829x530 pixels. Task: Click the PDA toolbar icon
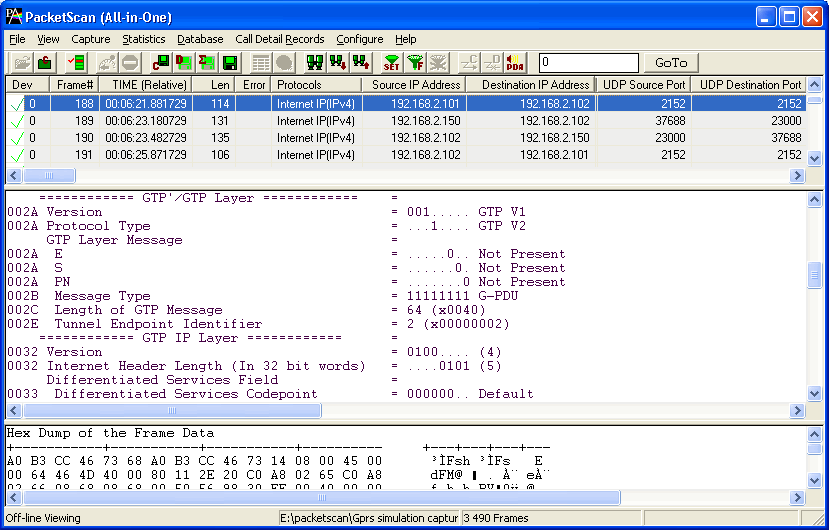click(x=515, y=63)
